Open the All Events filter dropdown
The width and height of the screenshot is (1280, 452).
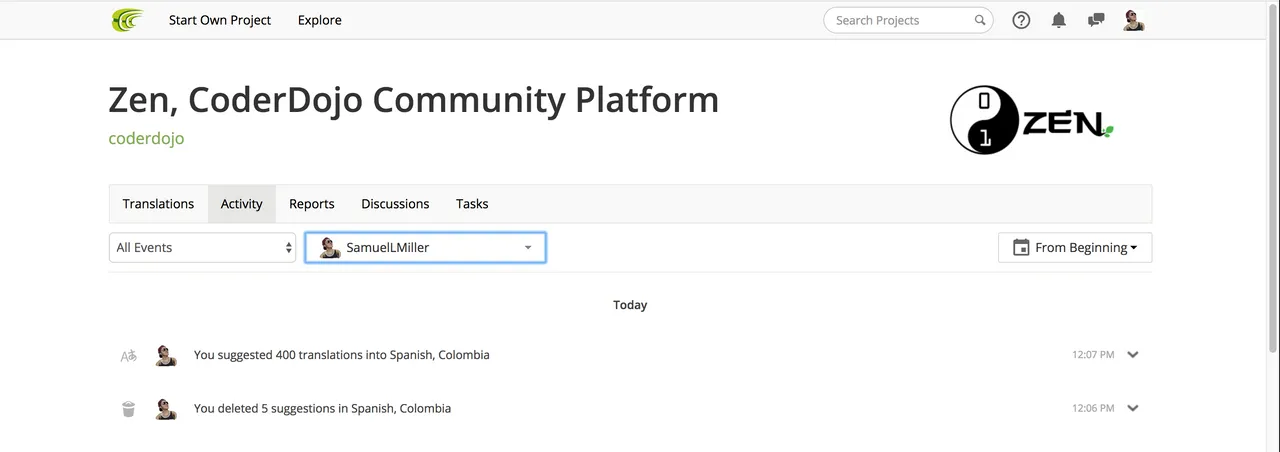tap(202, 247)
